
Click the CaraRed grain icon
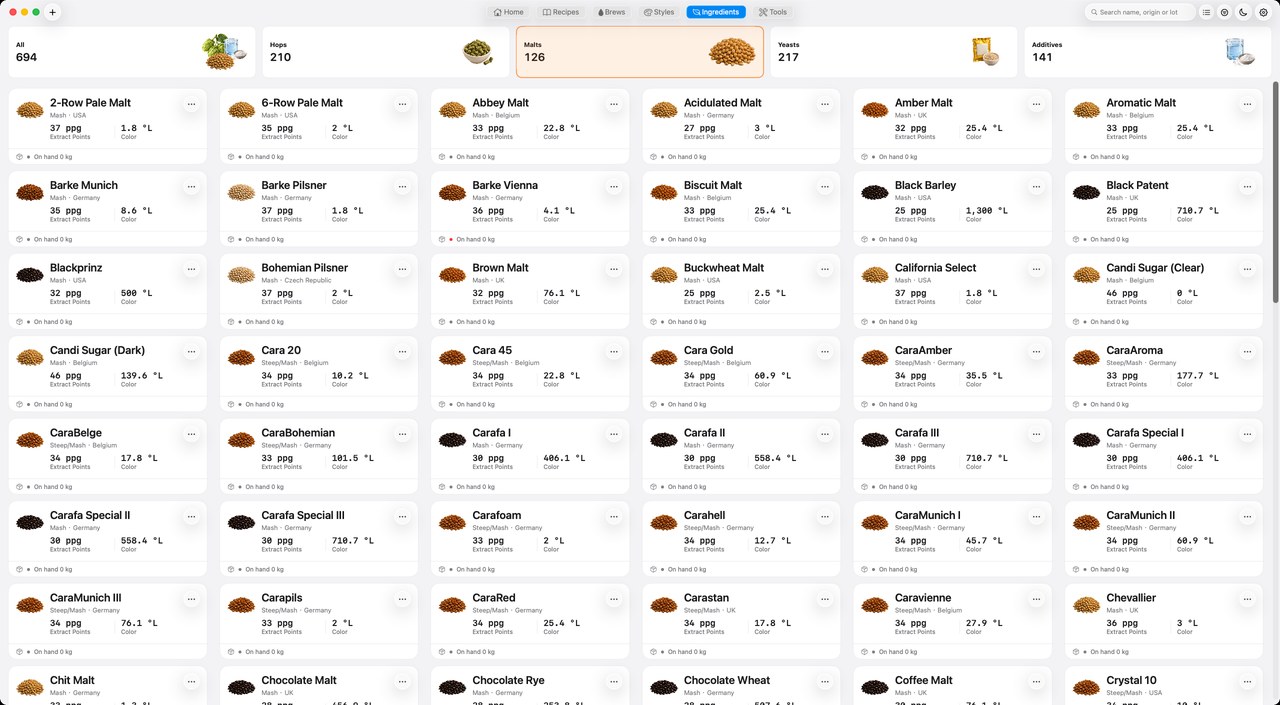pyautogui.click(x=452, y=605)
